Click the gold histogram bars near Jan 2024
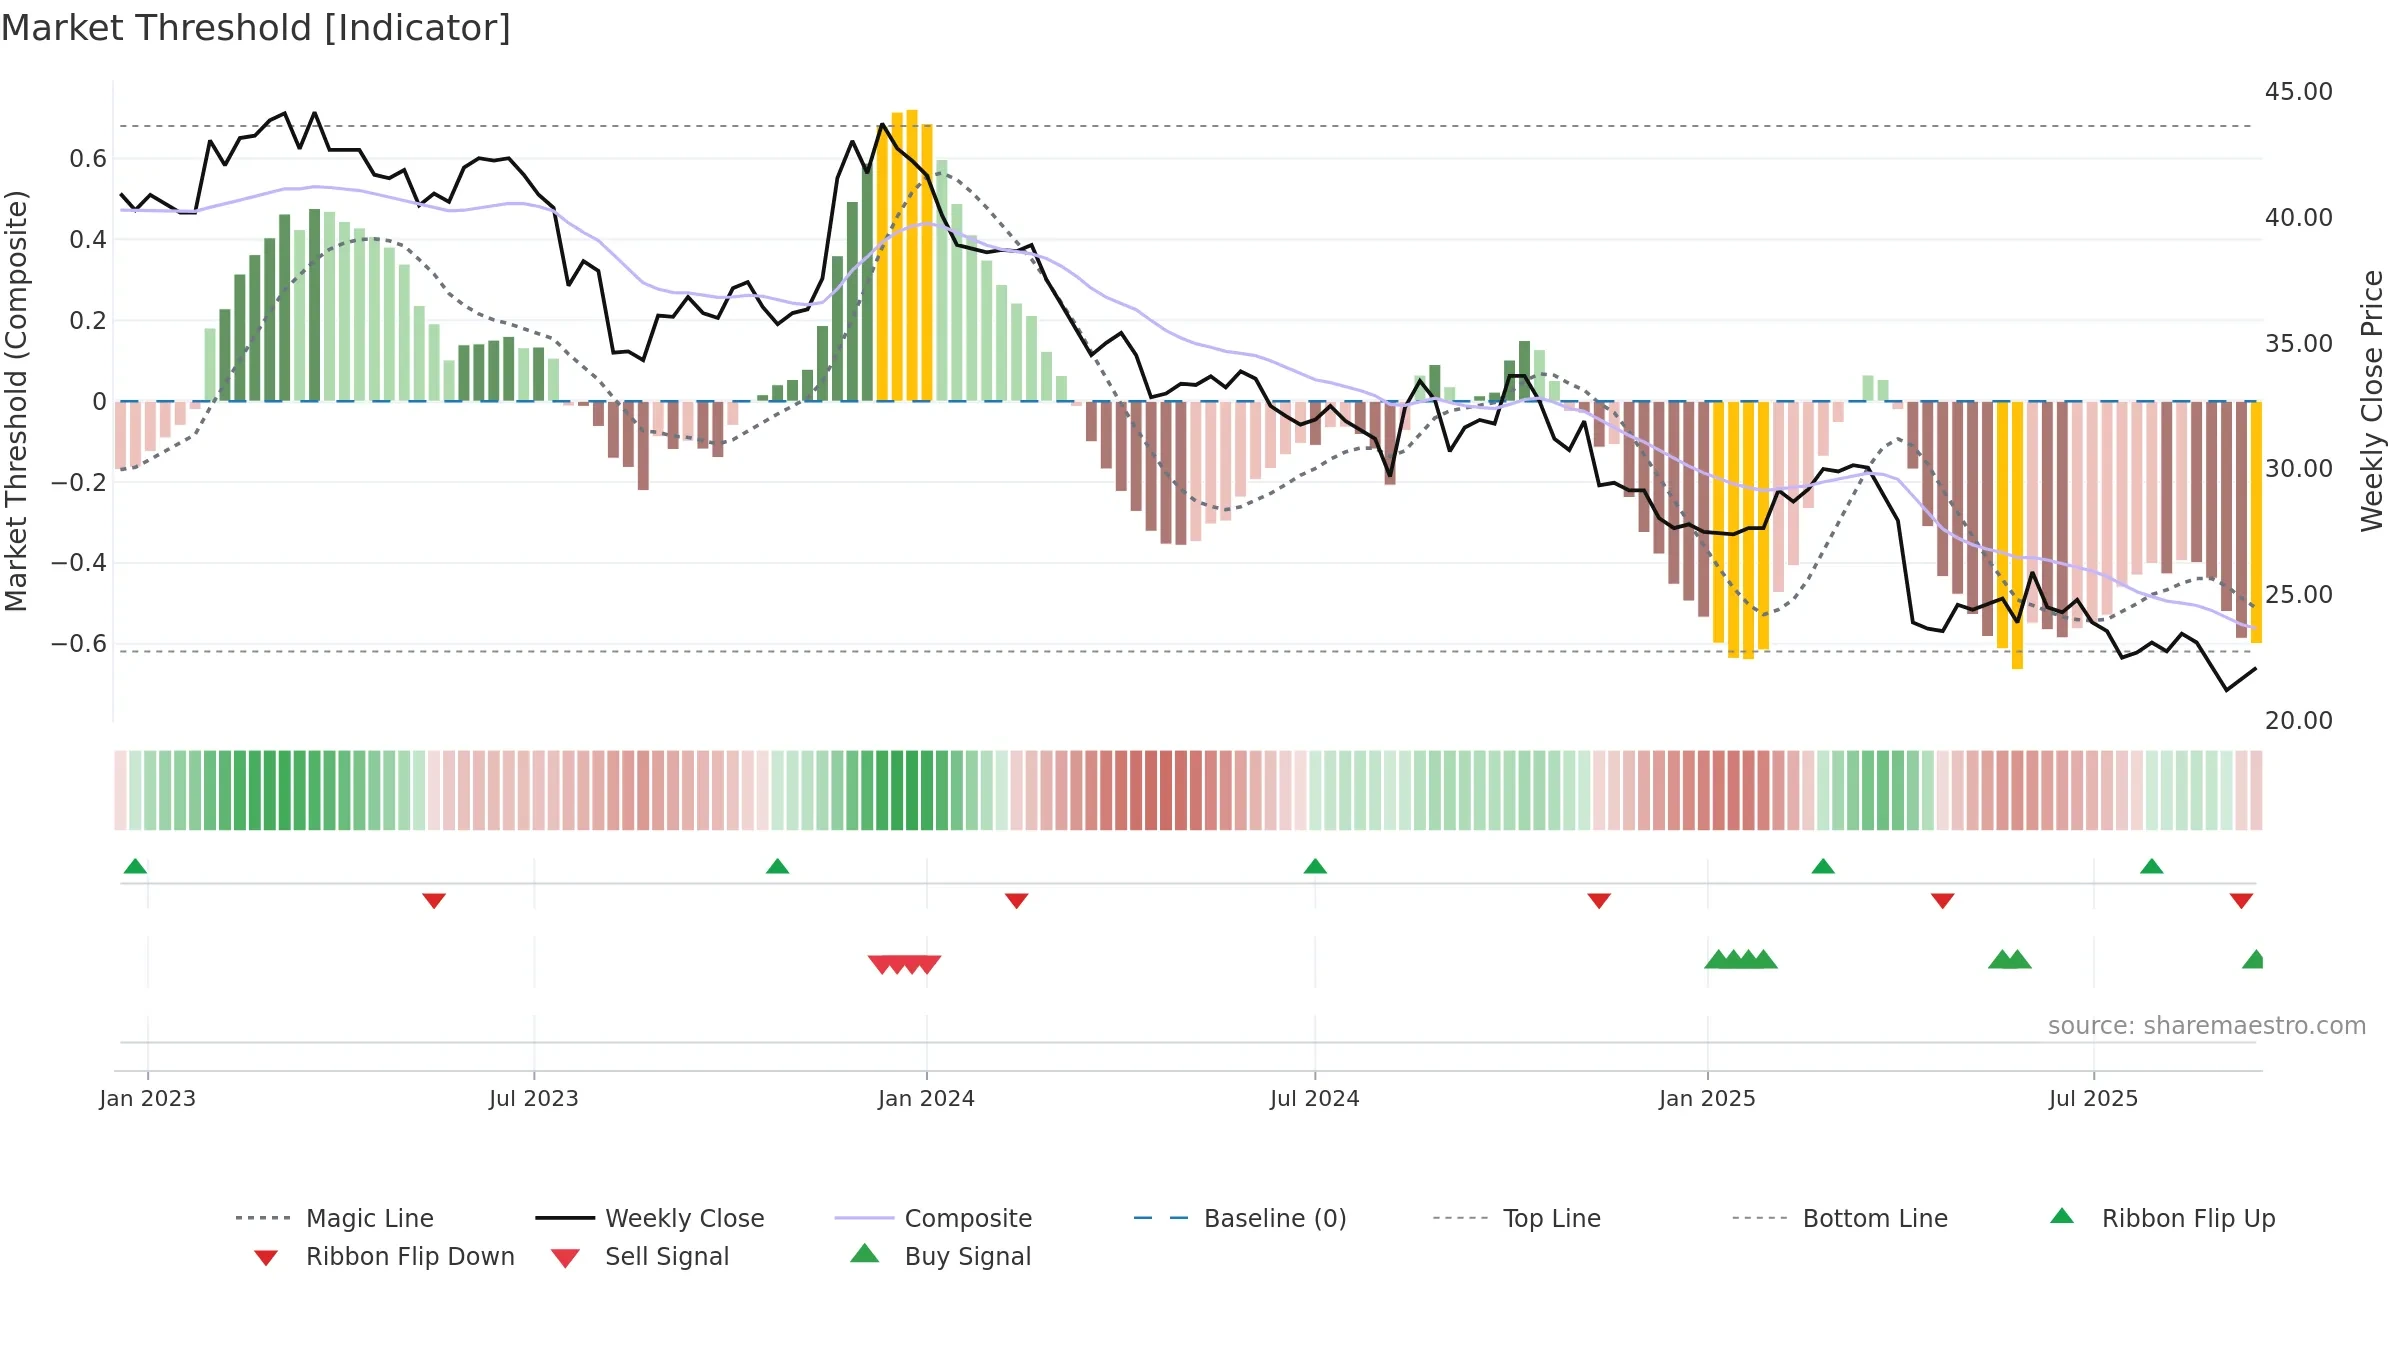 [x=904, y=256]
